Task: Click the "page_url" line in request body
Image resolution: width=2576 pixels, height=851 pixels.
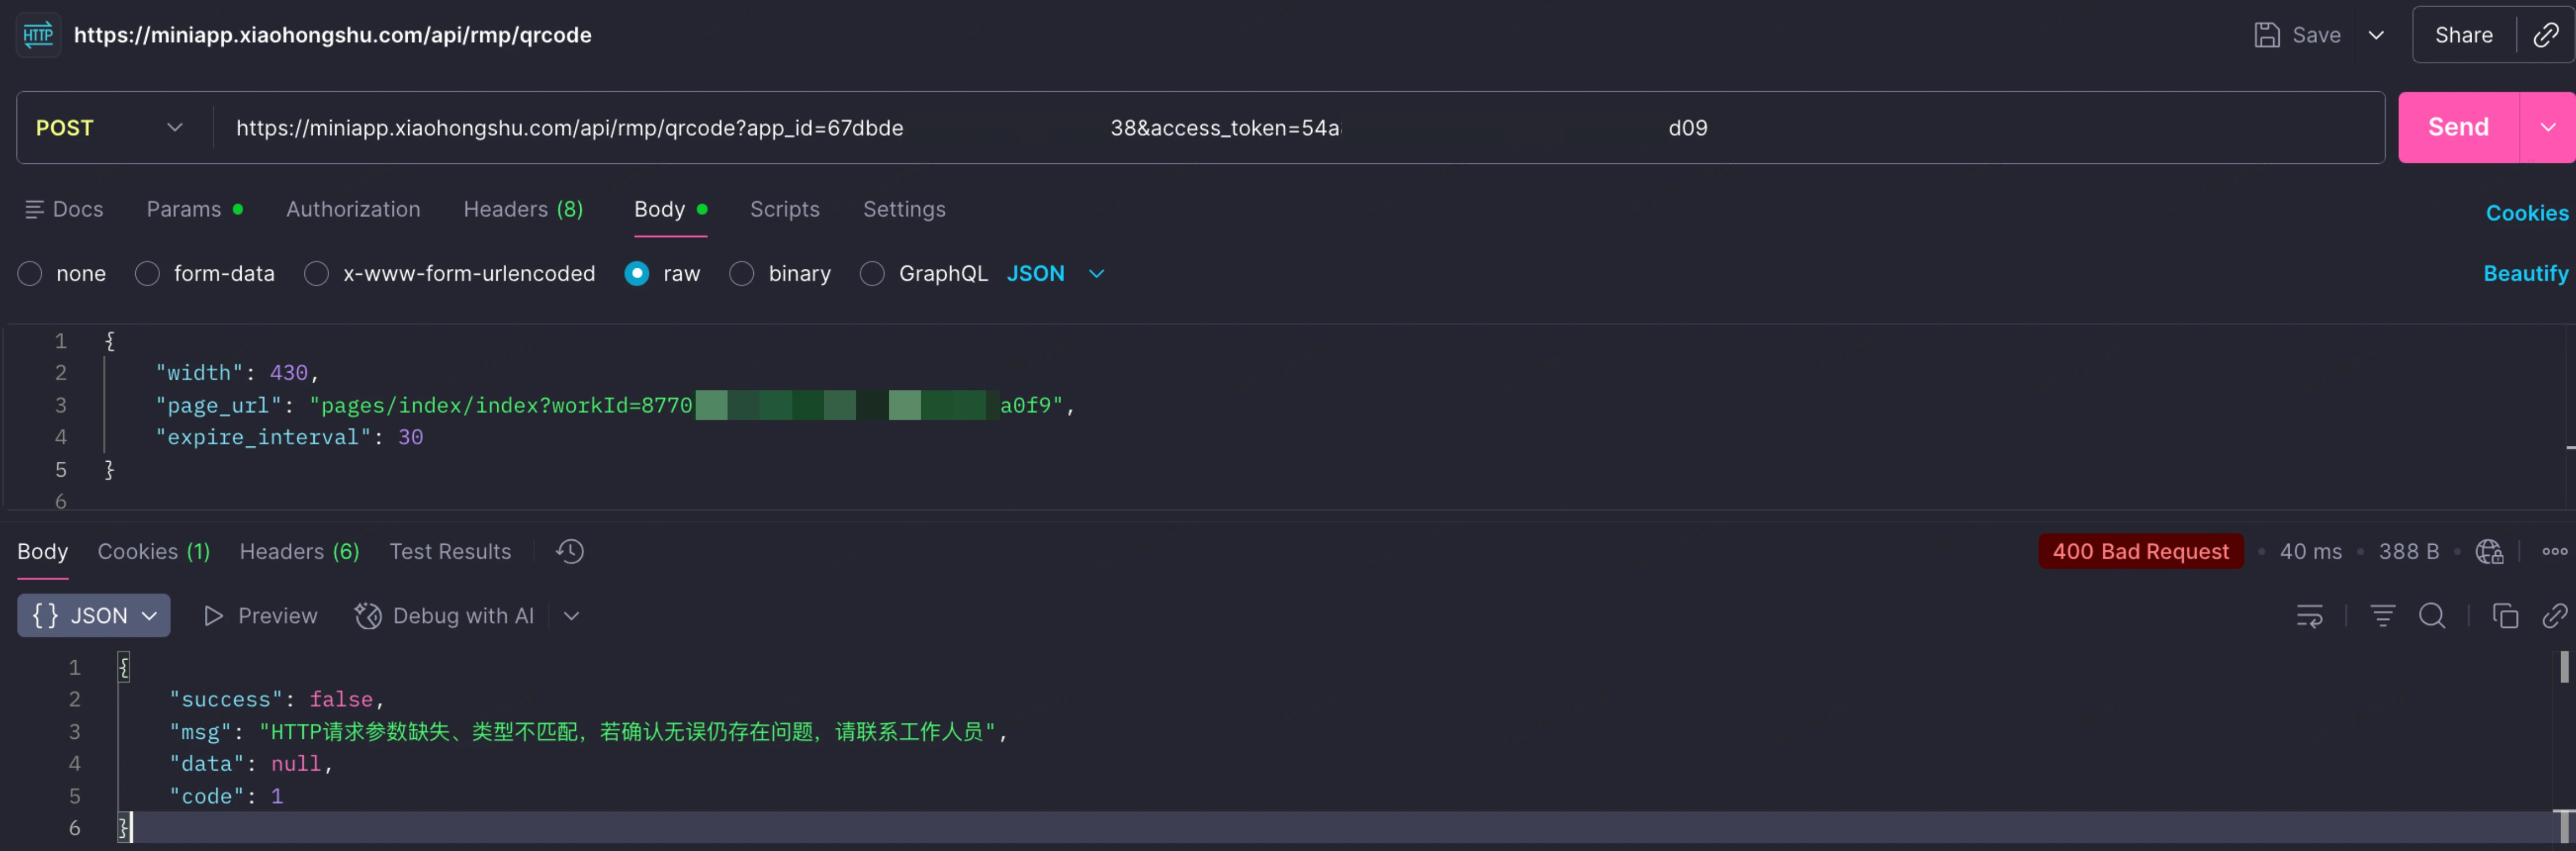Action: (614, 405)
